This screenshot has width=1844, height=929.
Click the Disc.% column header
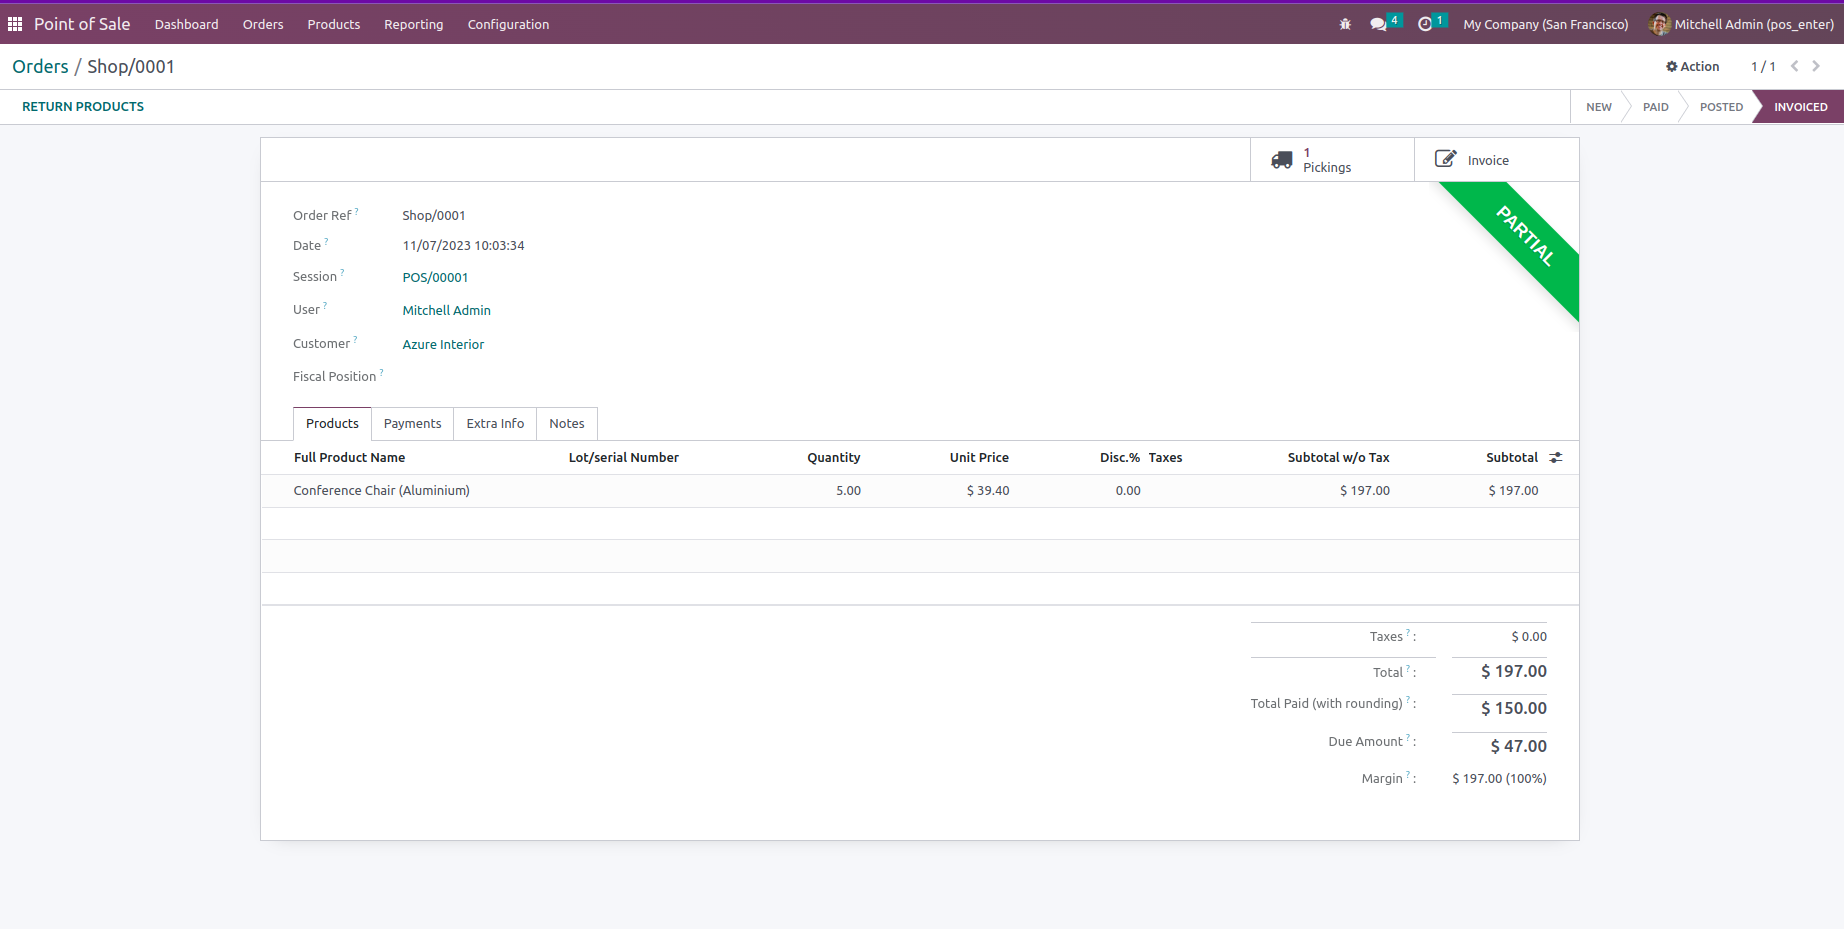tap(1120, 458)
